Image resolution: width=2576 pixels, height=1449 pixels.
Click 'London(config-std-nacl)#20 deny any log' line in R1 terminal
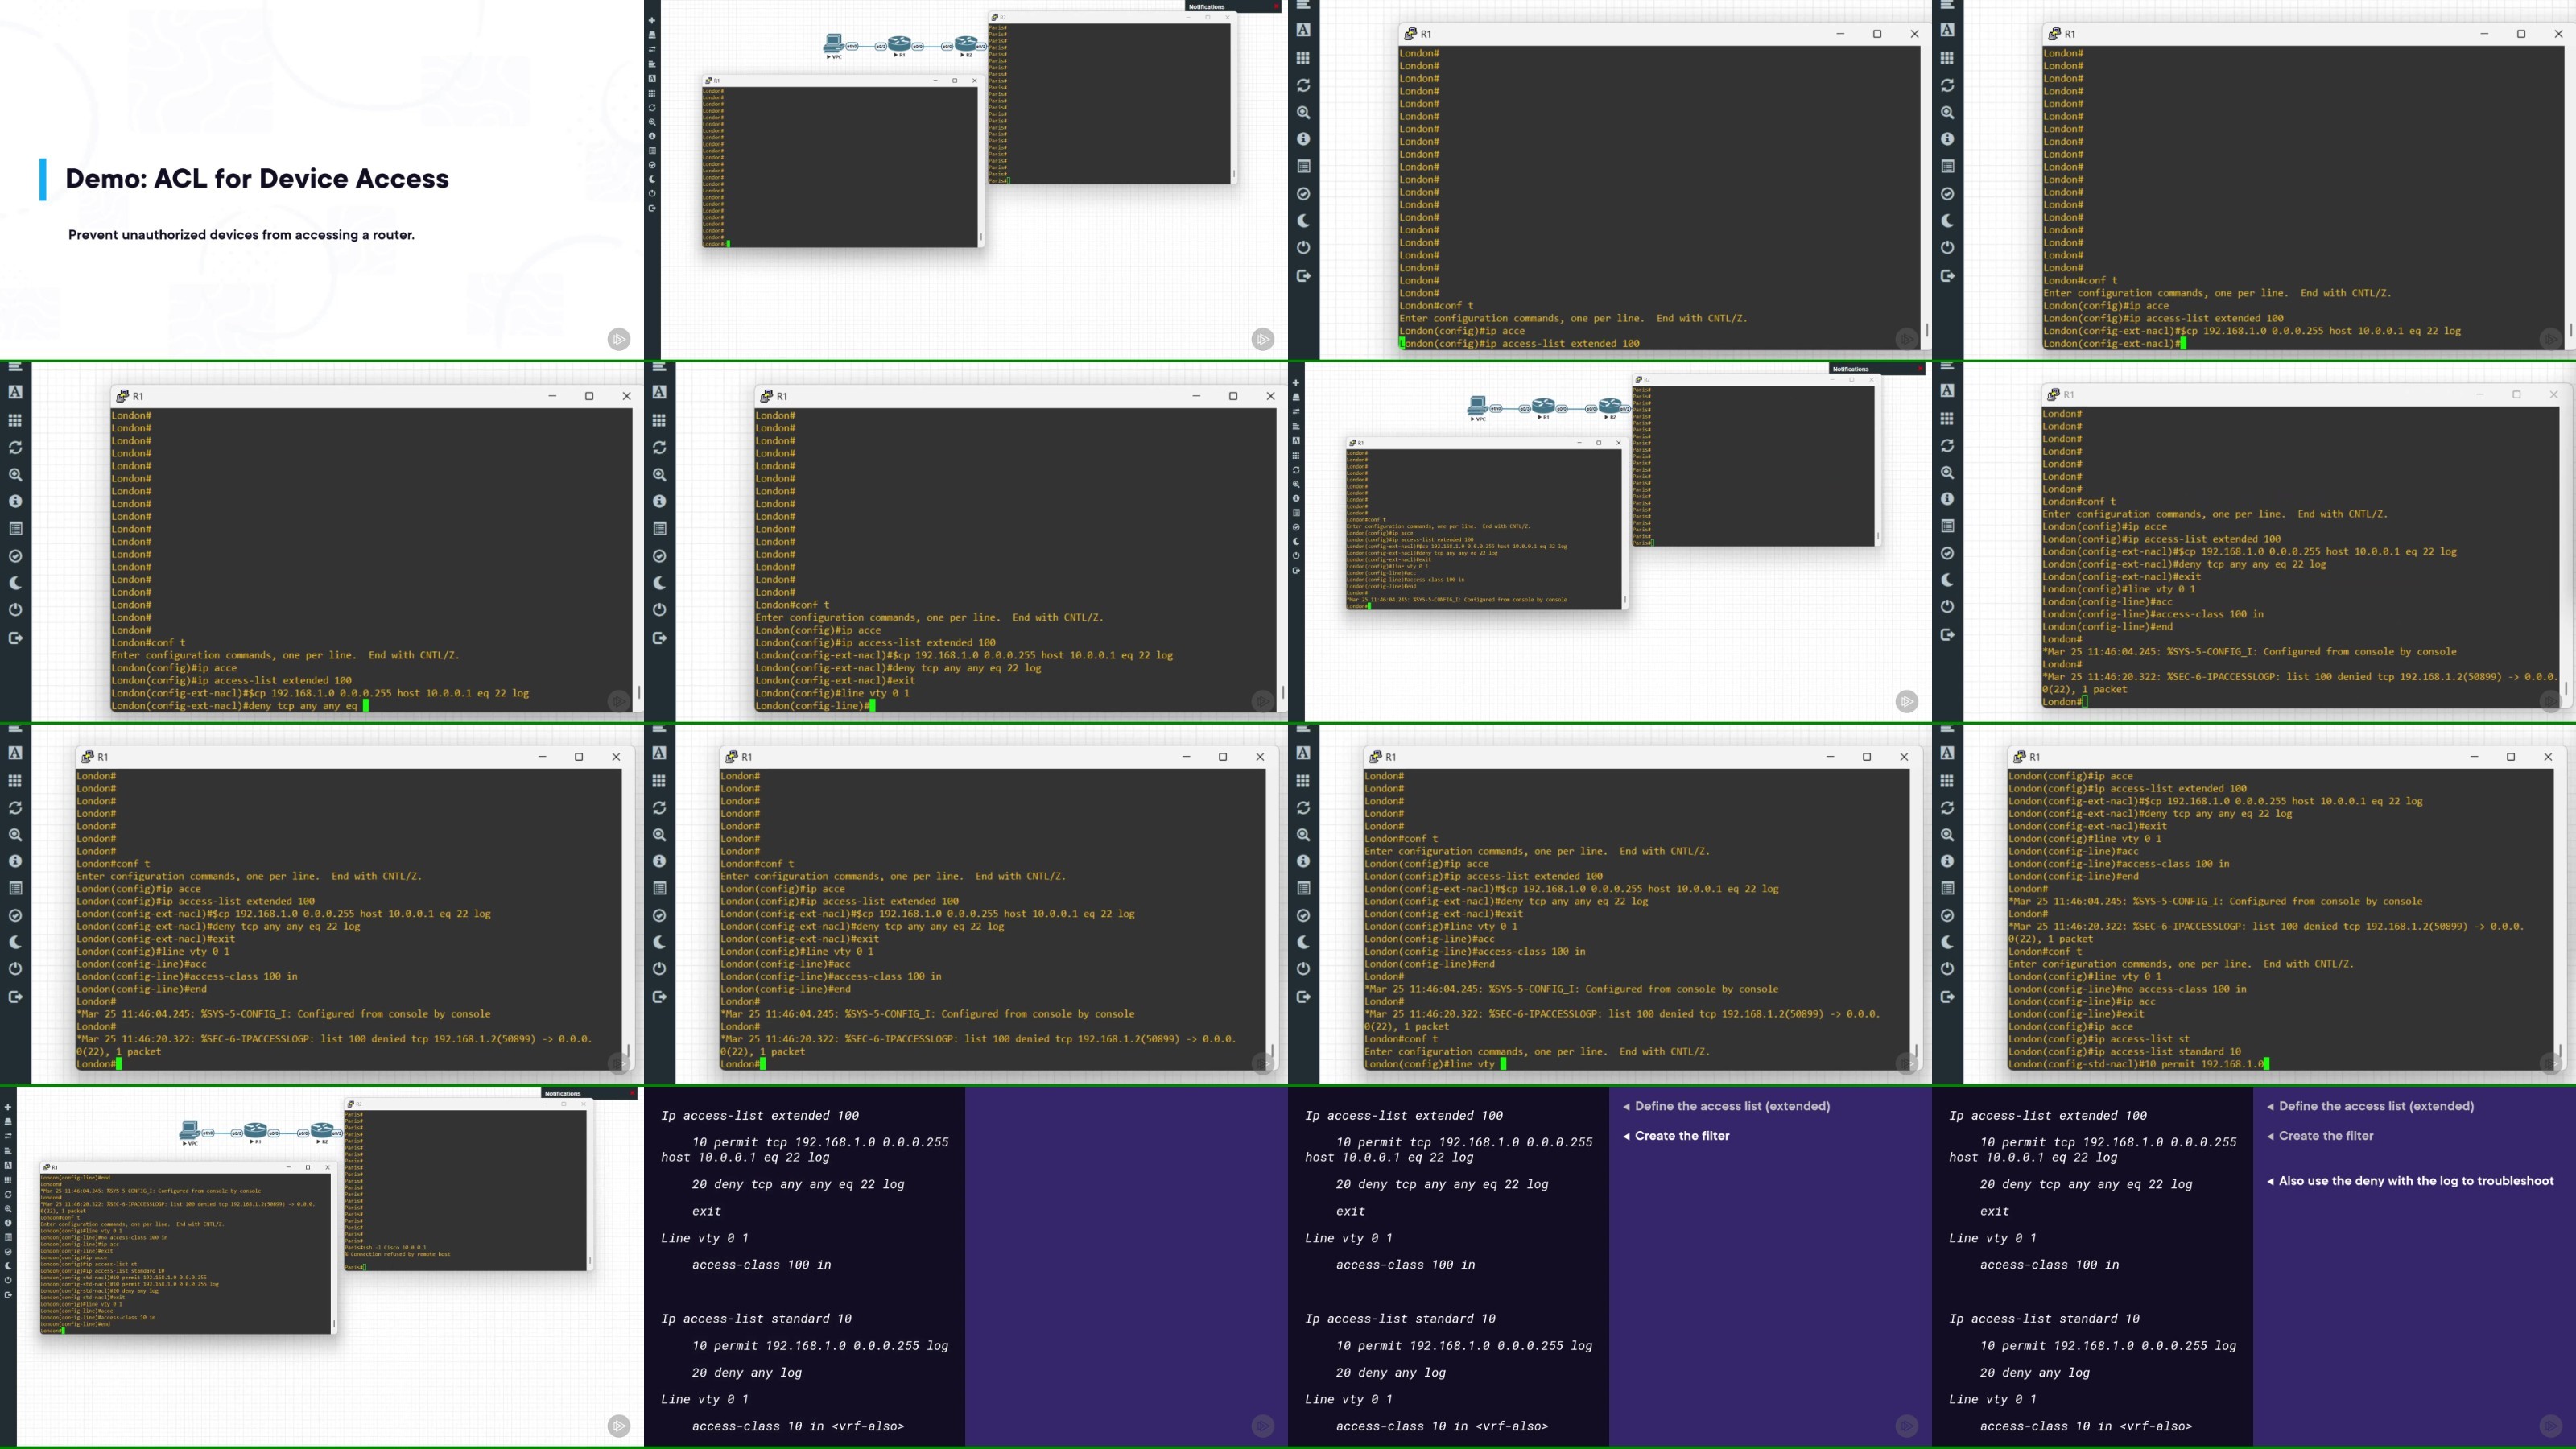pos(99,1291)
